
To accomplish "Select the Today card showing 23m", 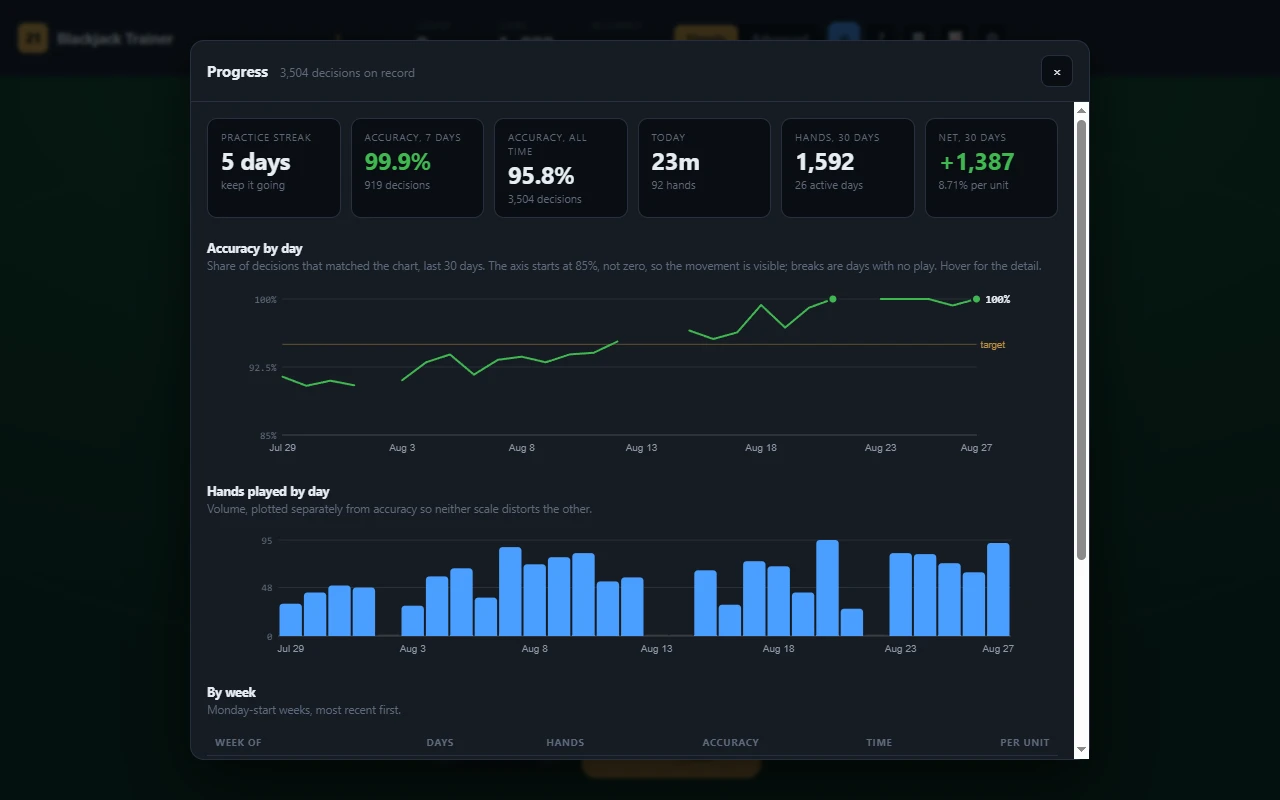I will pyautogui.click(x=704, y=168).
